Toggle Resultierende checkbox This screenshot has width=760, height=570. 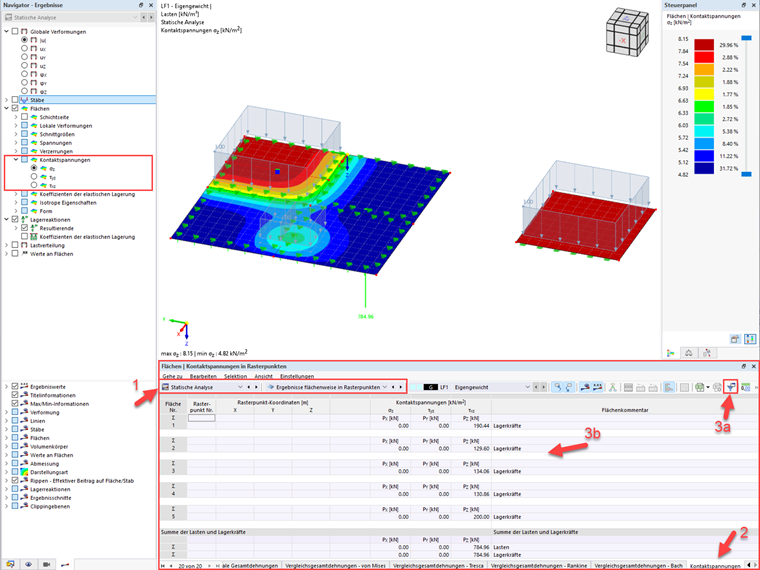pos(24,228)
